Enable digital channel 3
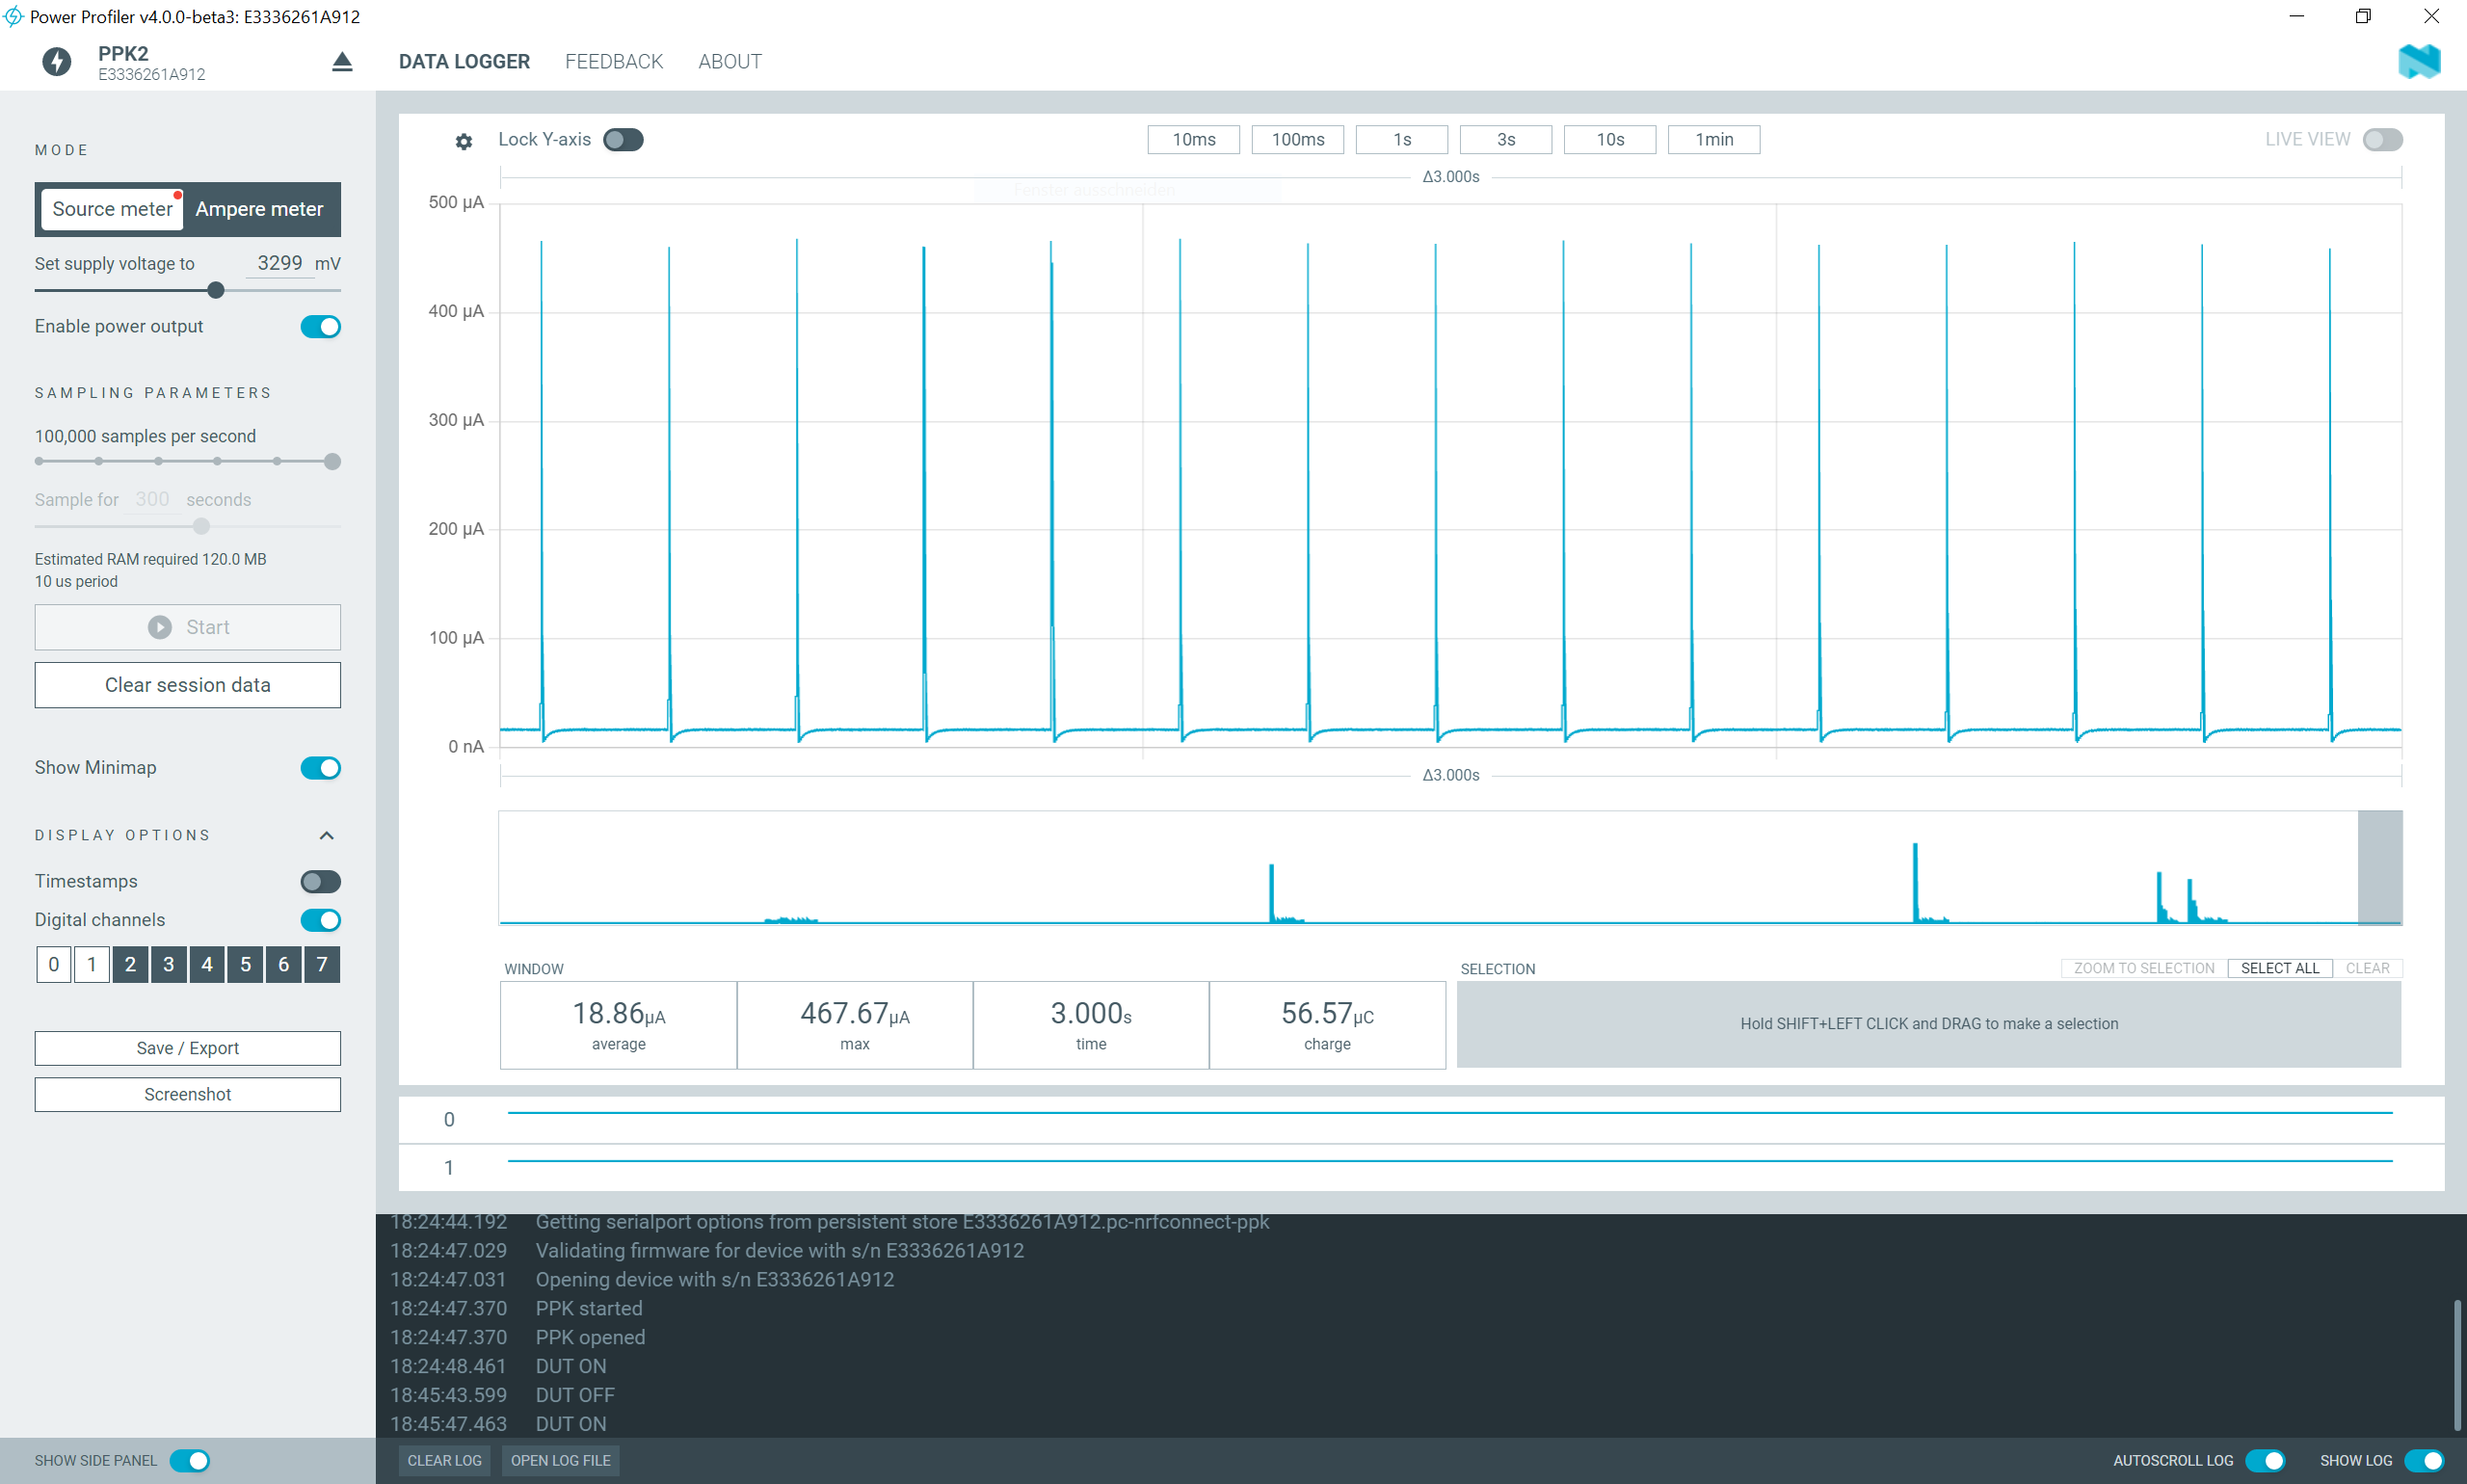 [x=169, y=964]
